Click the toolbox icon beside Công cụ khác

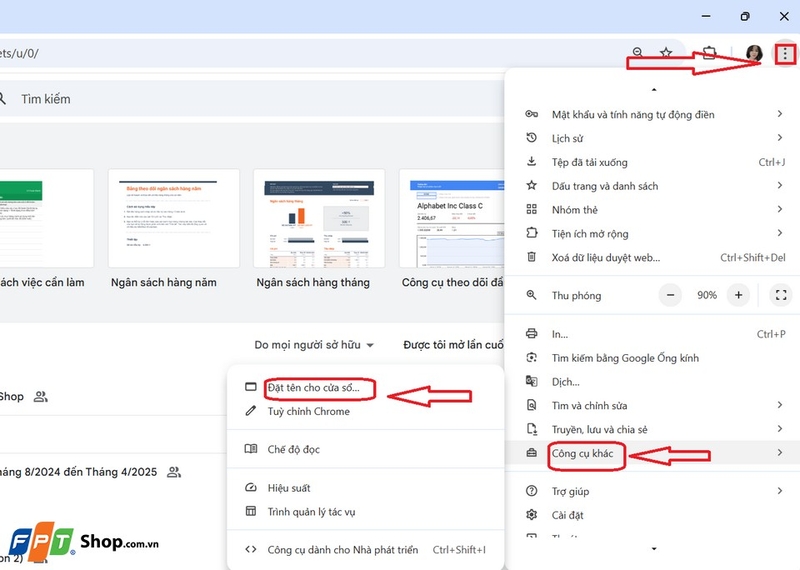[532, 453]
